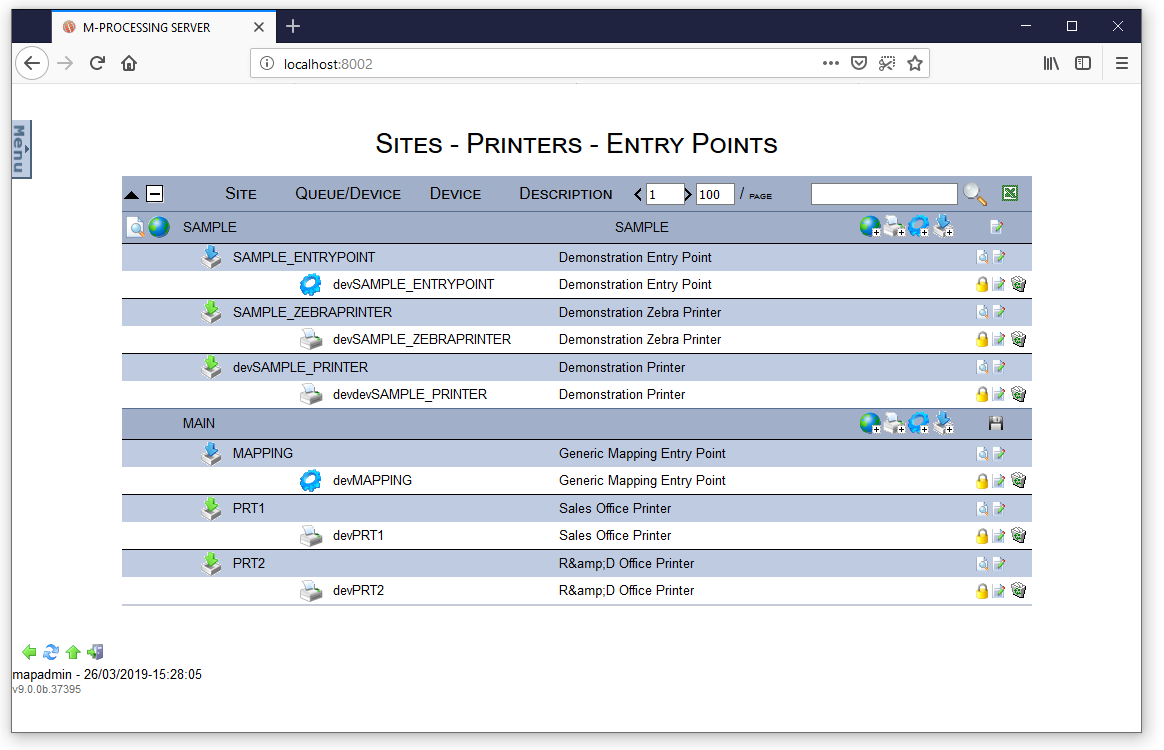The image size is (1164, 750).
Task: Toggle the lock on devMAPPING device
Action: (982, 481)
